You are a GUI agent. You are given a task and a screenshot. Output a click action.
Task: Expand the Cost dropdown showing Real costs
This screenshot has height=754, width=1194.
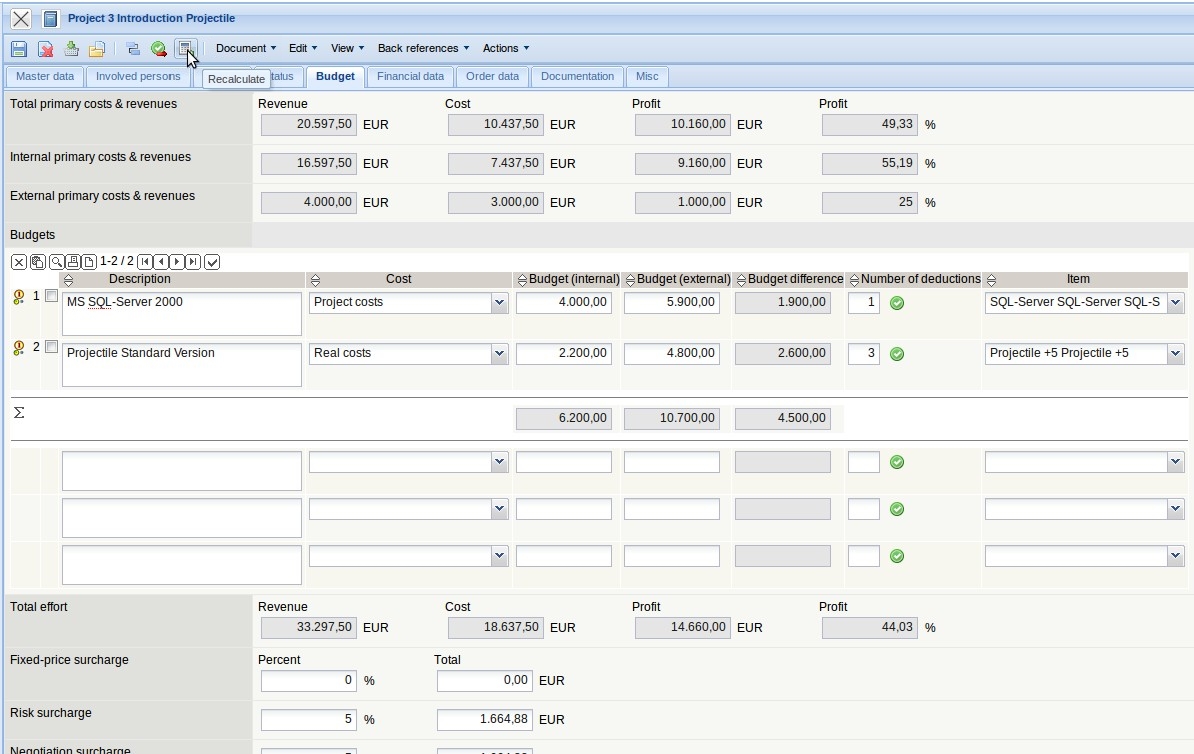coord(499,353)
